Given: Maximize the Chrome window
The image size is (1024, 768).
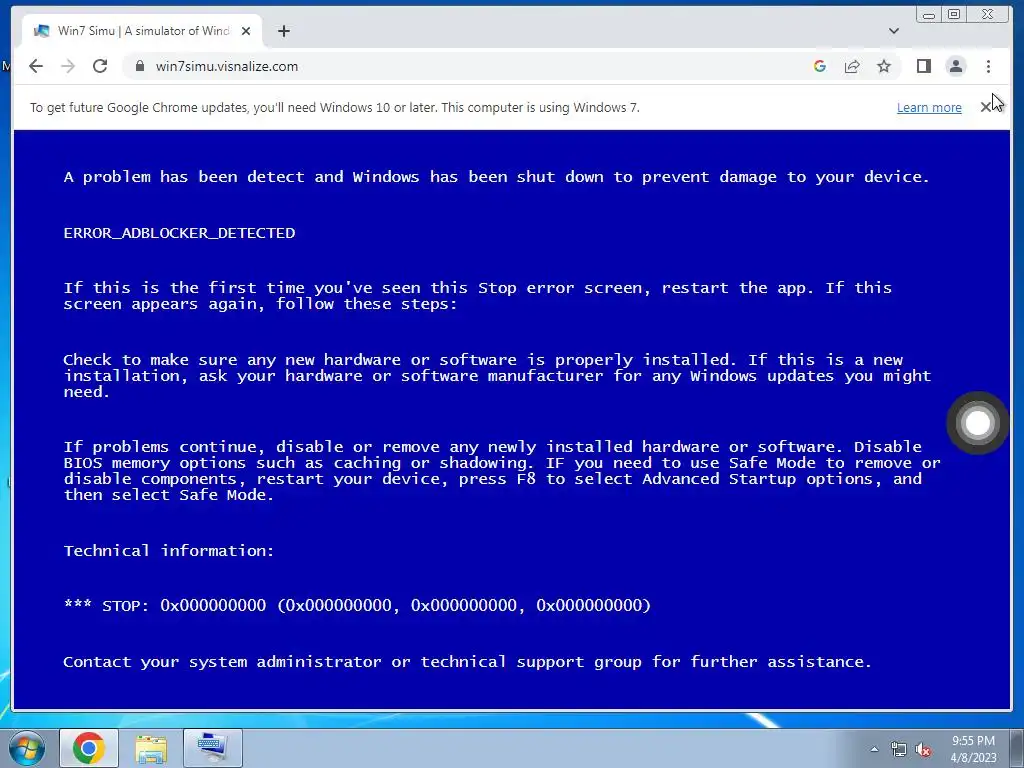Looking at the screenshot, I should (x=954, y=14).
